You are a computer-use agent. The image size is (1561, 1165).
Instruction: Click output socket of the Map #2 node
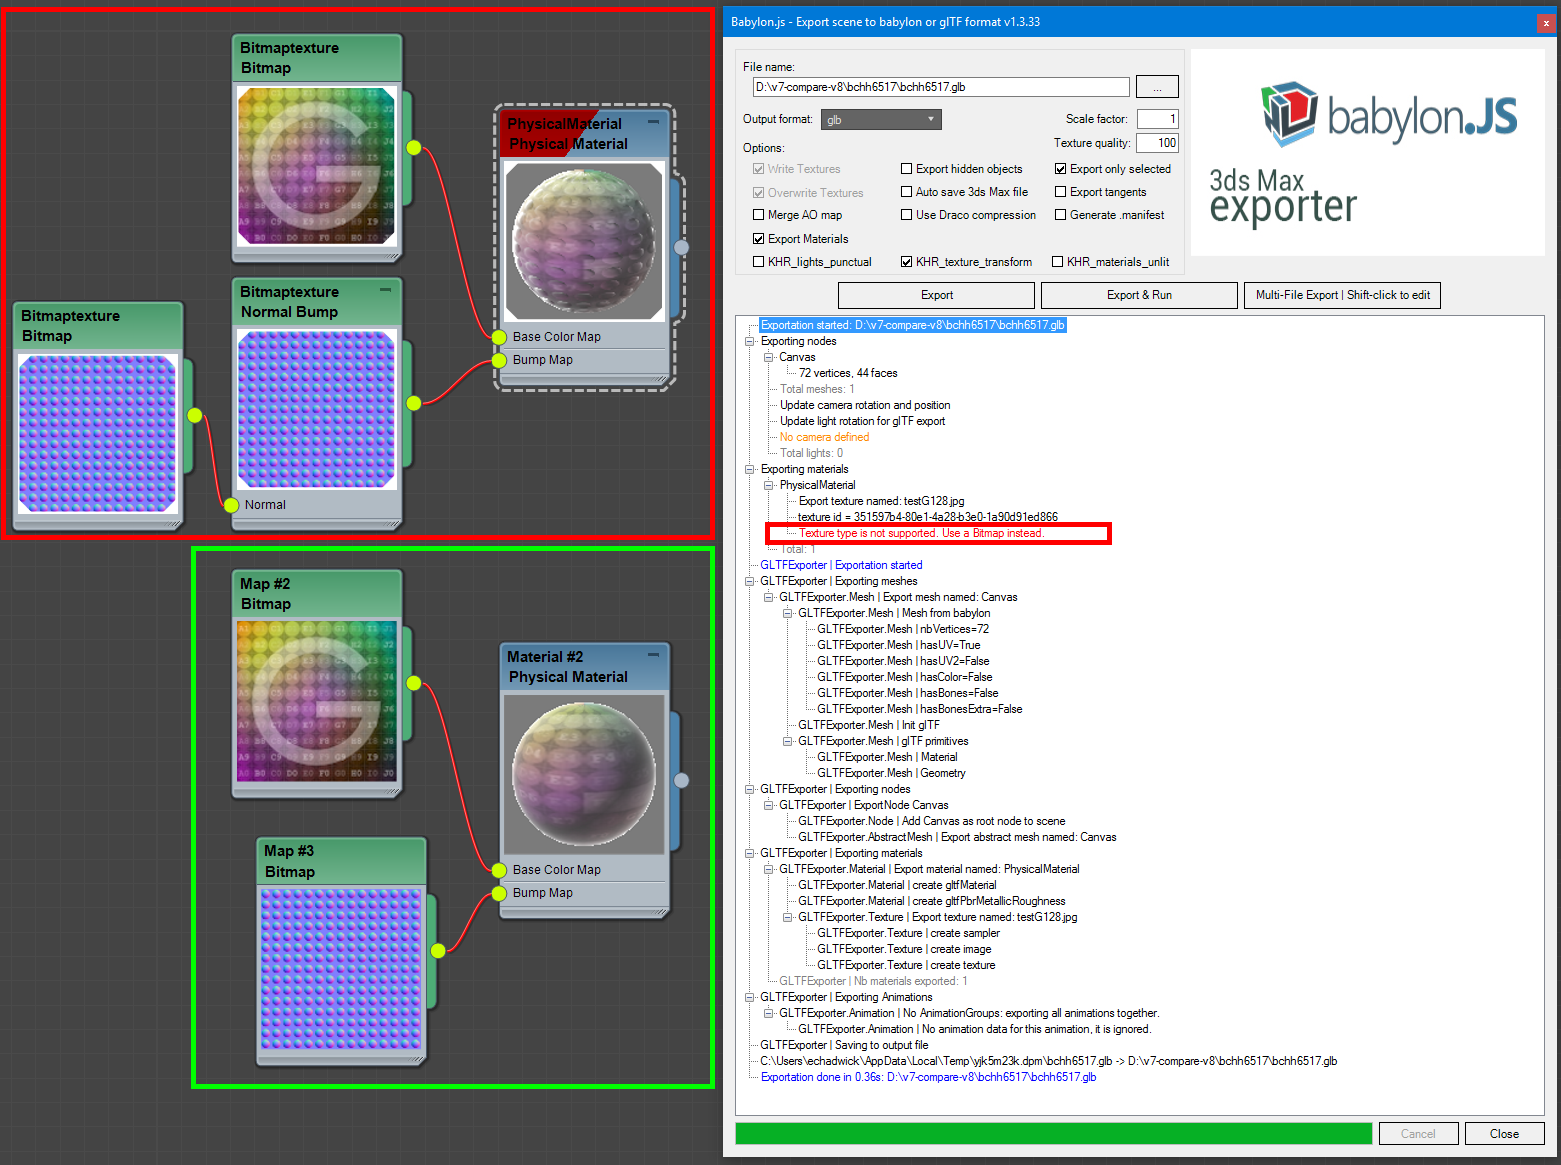point(414,682)
